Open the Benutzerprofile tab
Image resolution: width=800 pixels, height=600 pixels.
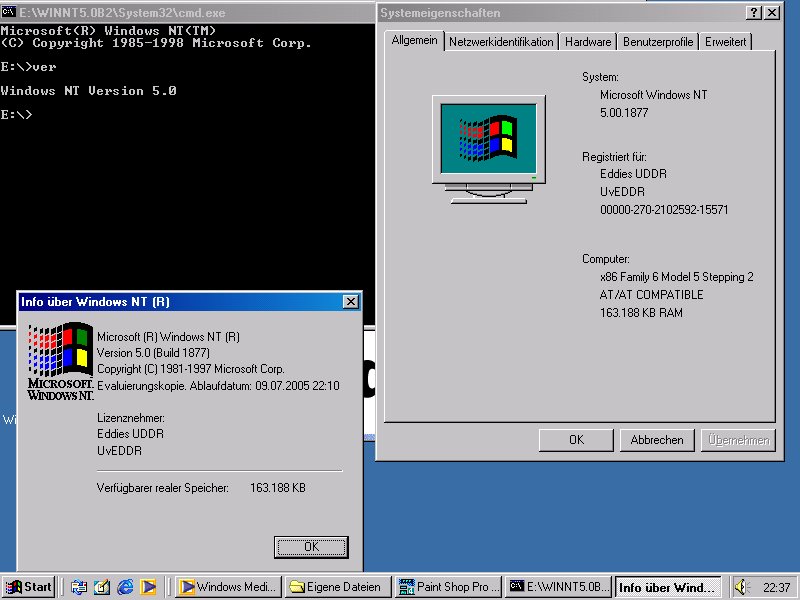coord(657,42)
